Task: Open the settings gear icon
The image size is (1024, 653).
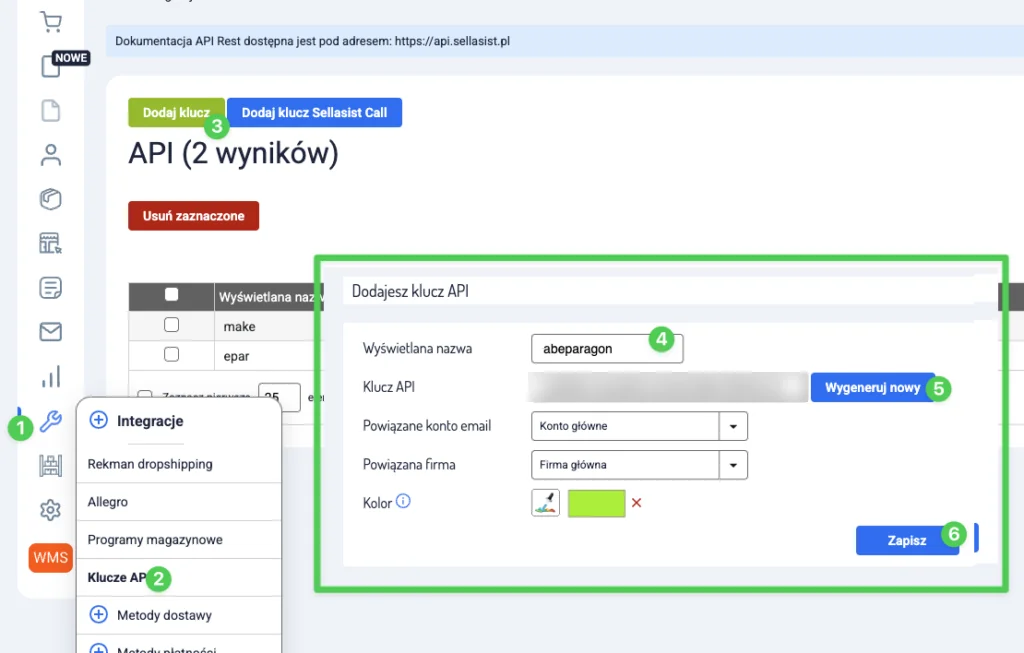Action: (50, 510)
